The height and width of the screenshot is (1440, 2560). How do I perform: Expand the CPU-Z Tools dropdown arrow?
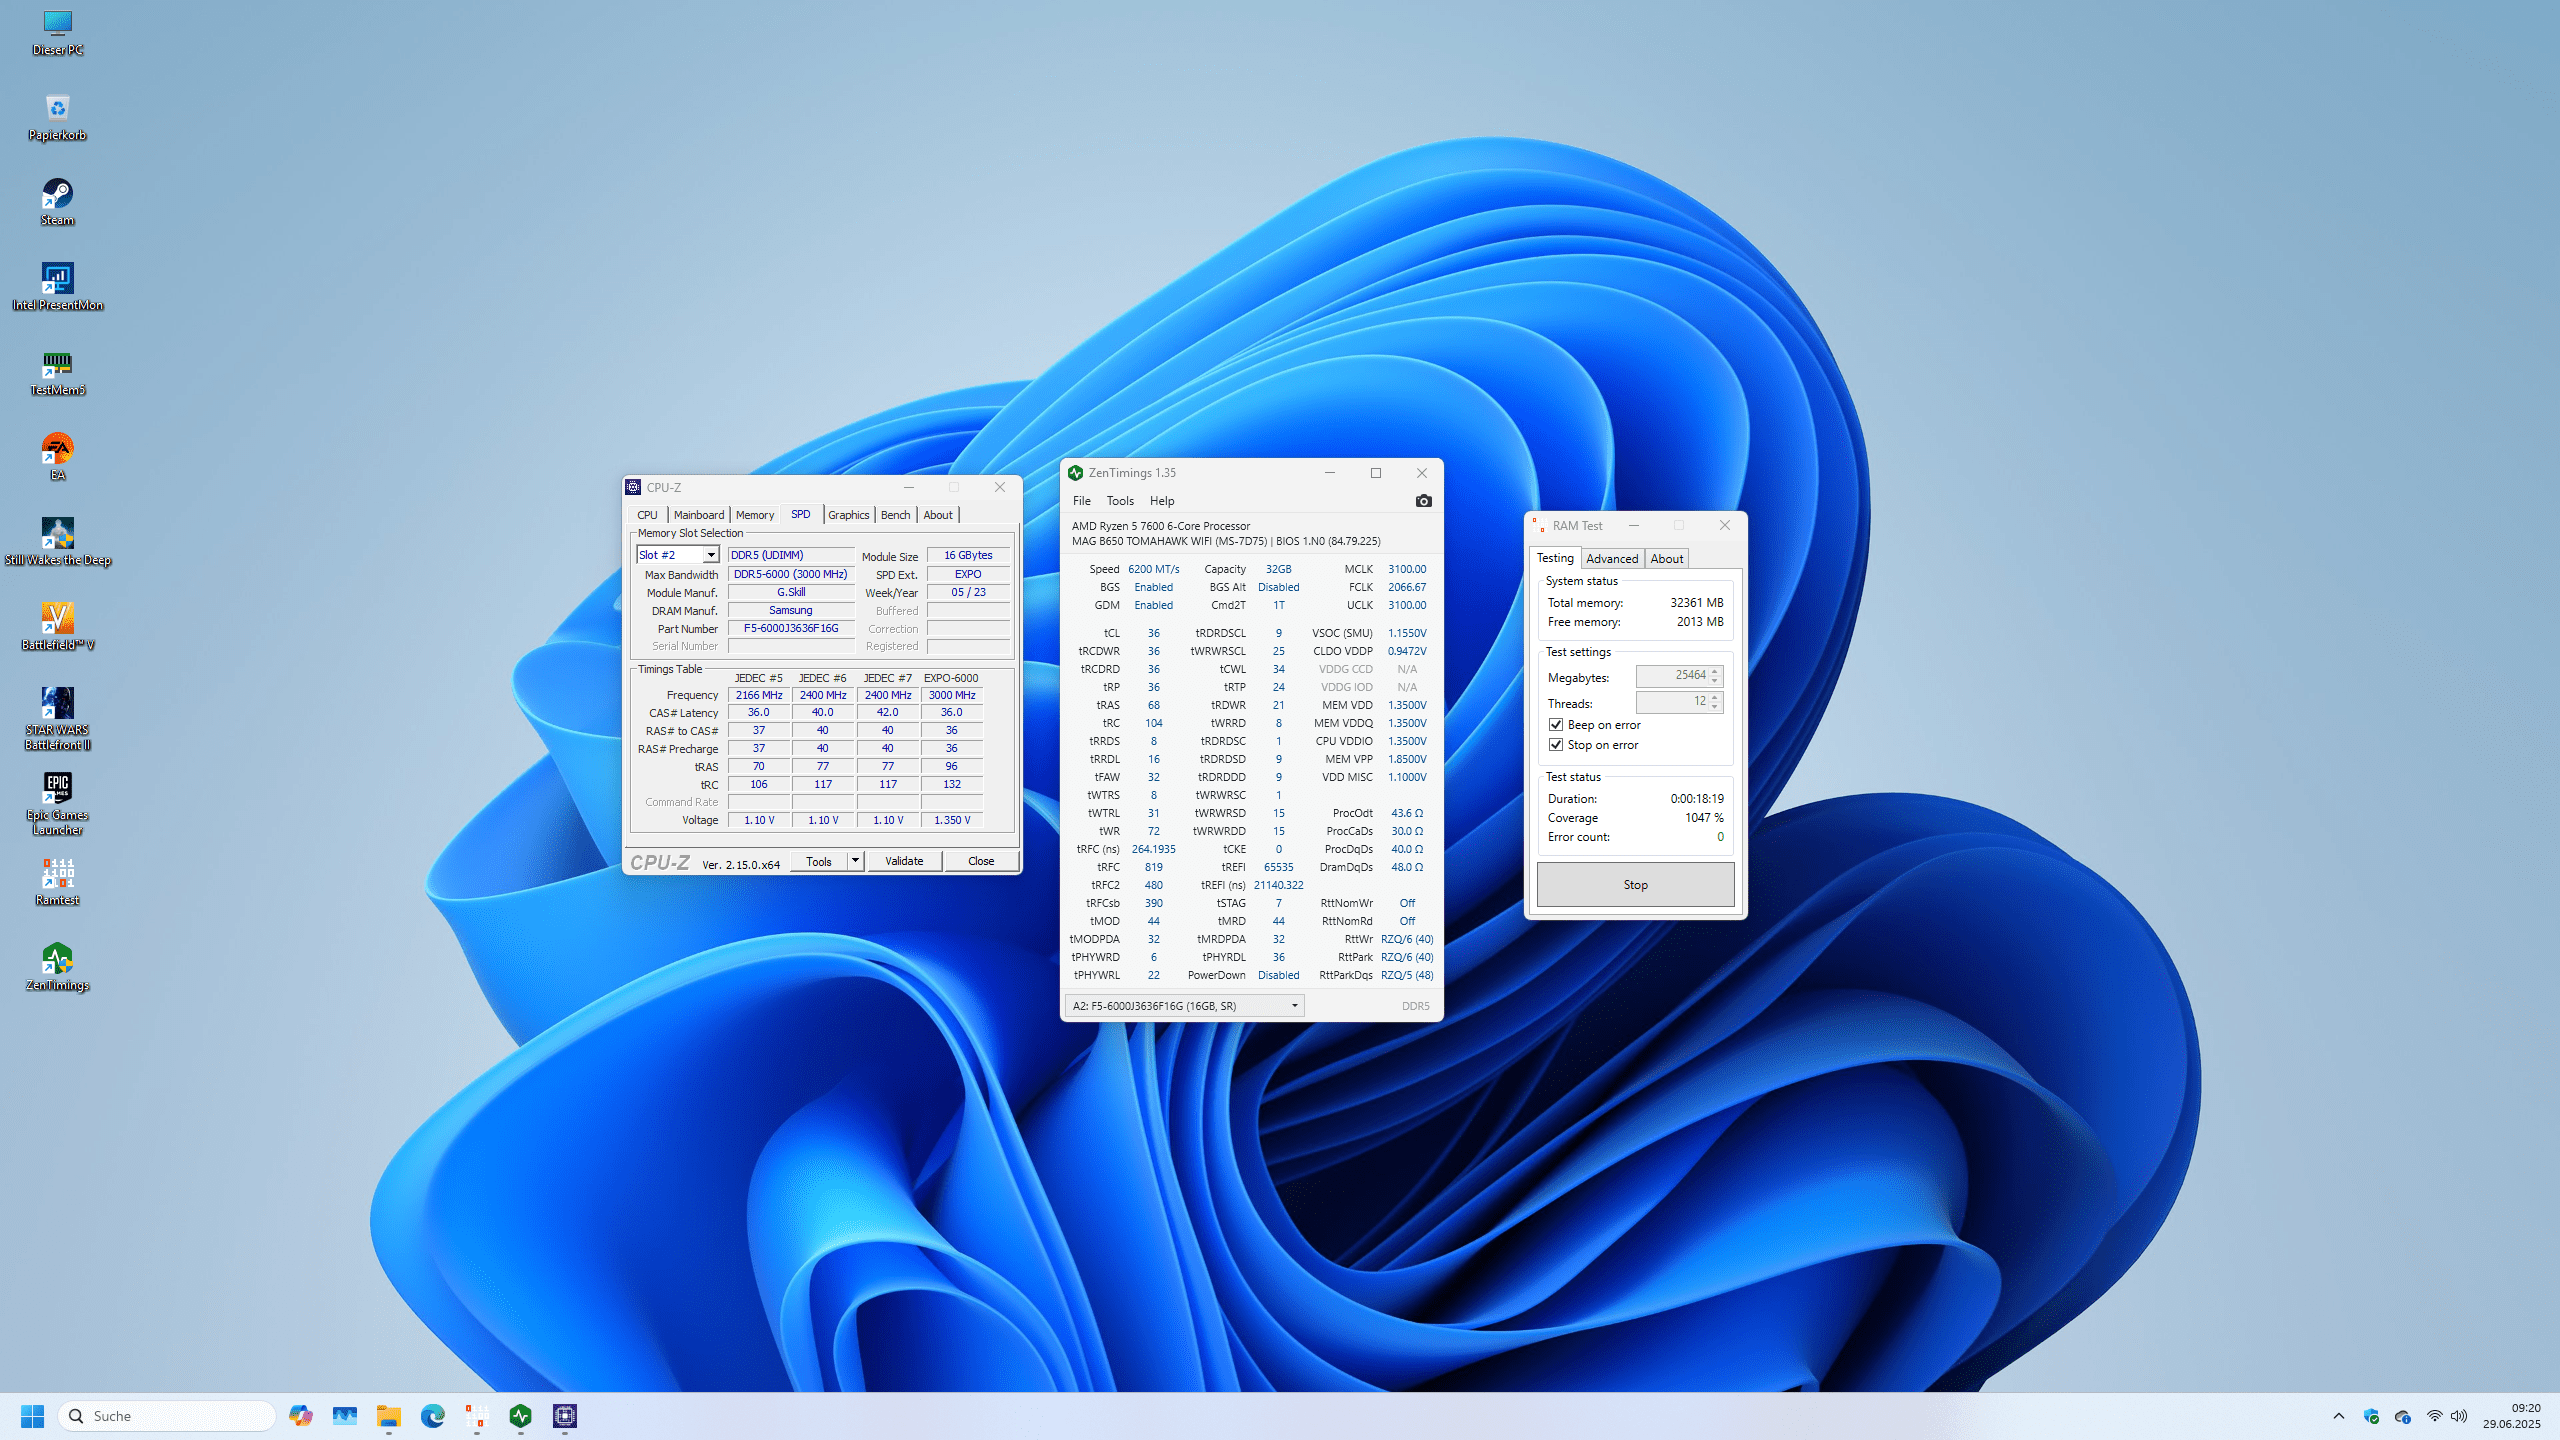coord(855,861)
